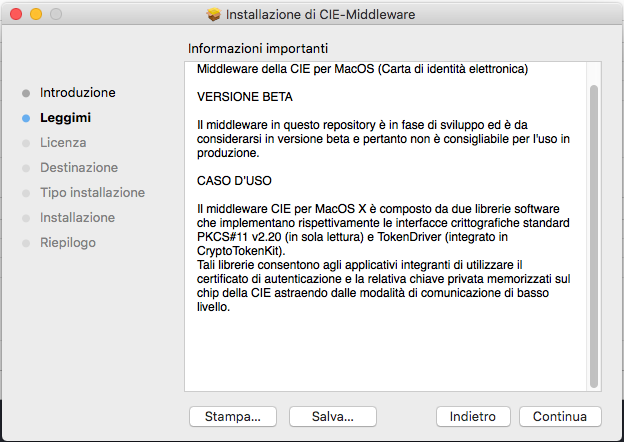Image resolution: width=624 pixels, height=442 pixels.
Task: Click the Introduzione step bullet
Action: point(26,93)
